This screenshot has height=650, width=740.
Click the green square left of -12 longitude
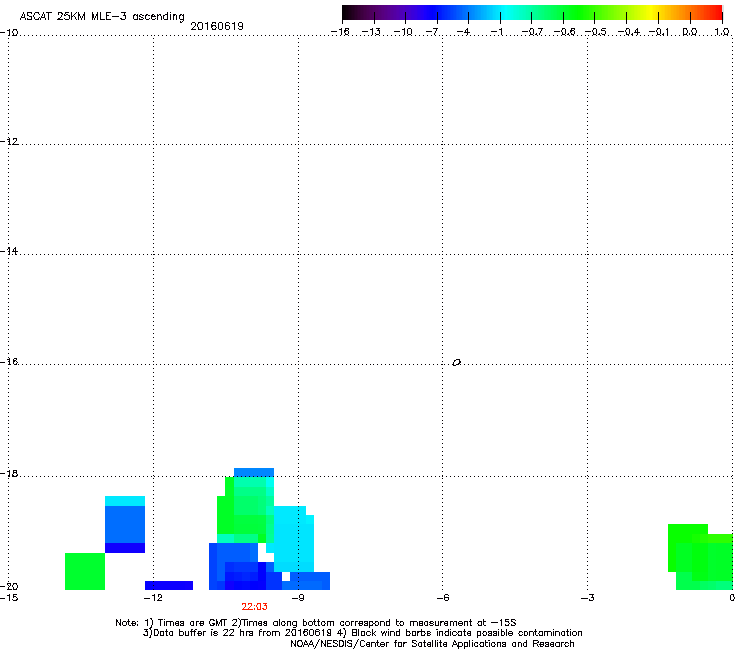coord(85,571)
